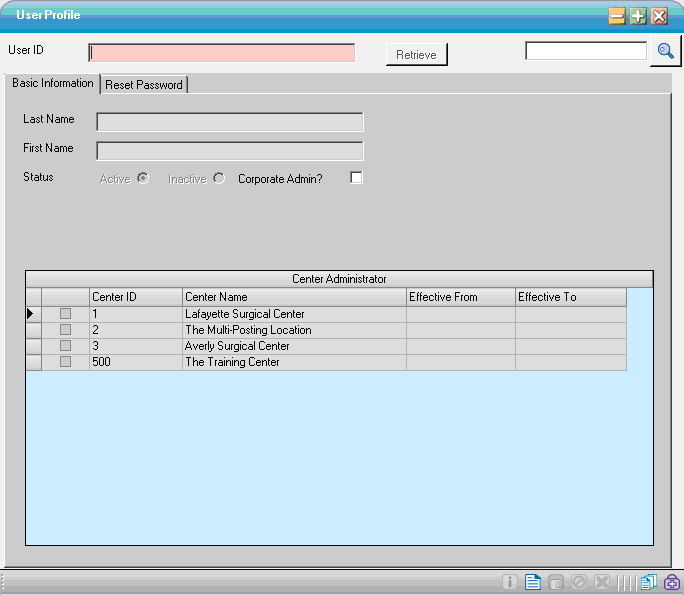Click the grayed-out window icon in status bar

pos(556,582)
